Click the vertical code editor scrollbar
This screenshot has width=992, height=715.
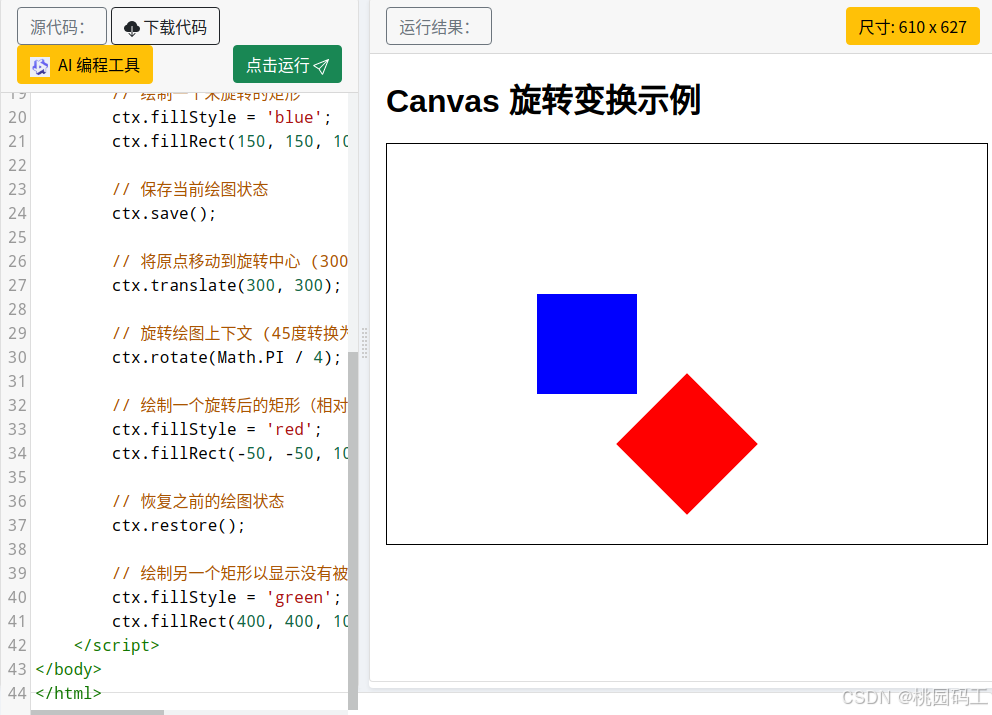click(352, 530)
